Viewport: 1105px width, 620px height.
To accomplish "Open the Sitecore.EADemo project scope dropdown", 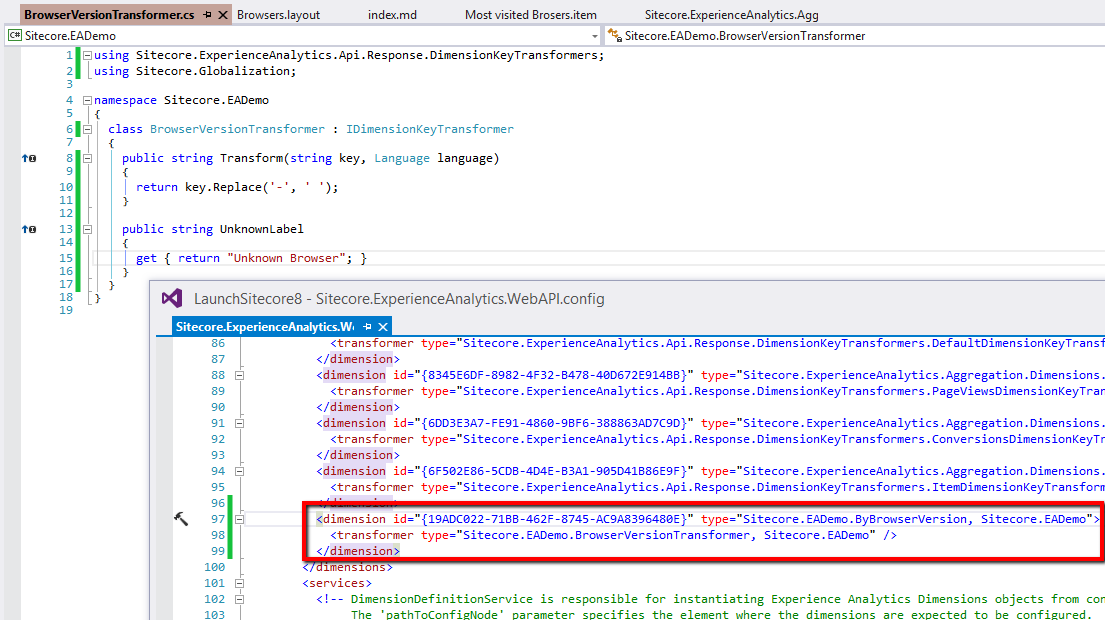I will [594, 36].
